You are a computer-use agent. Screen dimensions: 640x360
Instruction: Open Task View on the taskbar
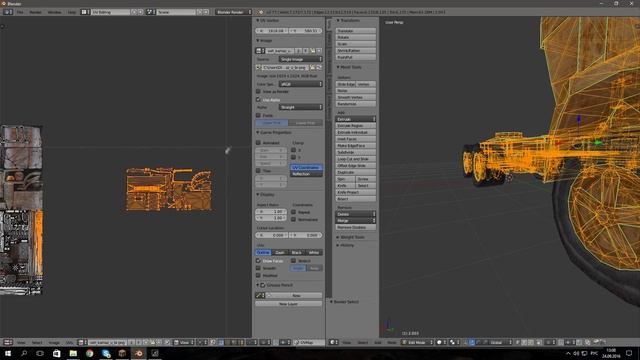(x=40, y=353)
